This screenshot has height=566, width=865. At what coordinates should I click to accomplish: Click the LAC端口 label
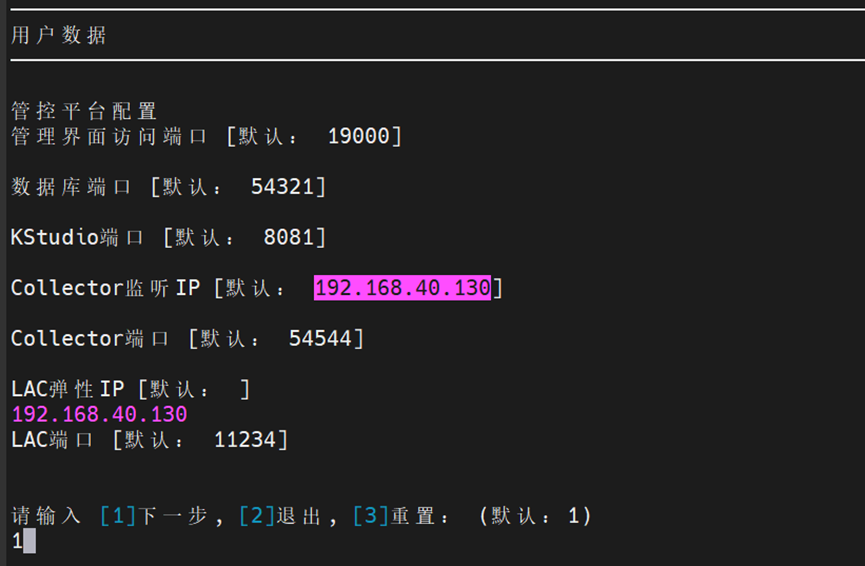52,439
